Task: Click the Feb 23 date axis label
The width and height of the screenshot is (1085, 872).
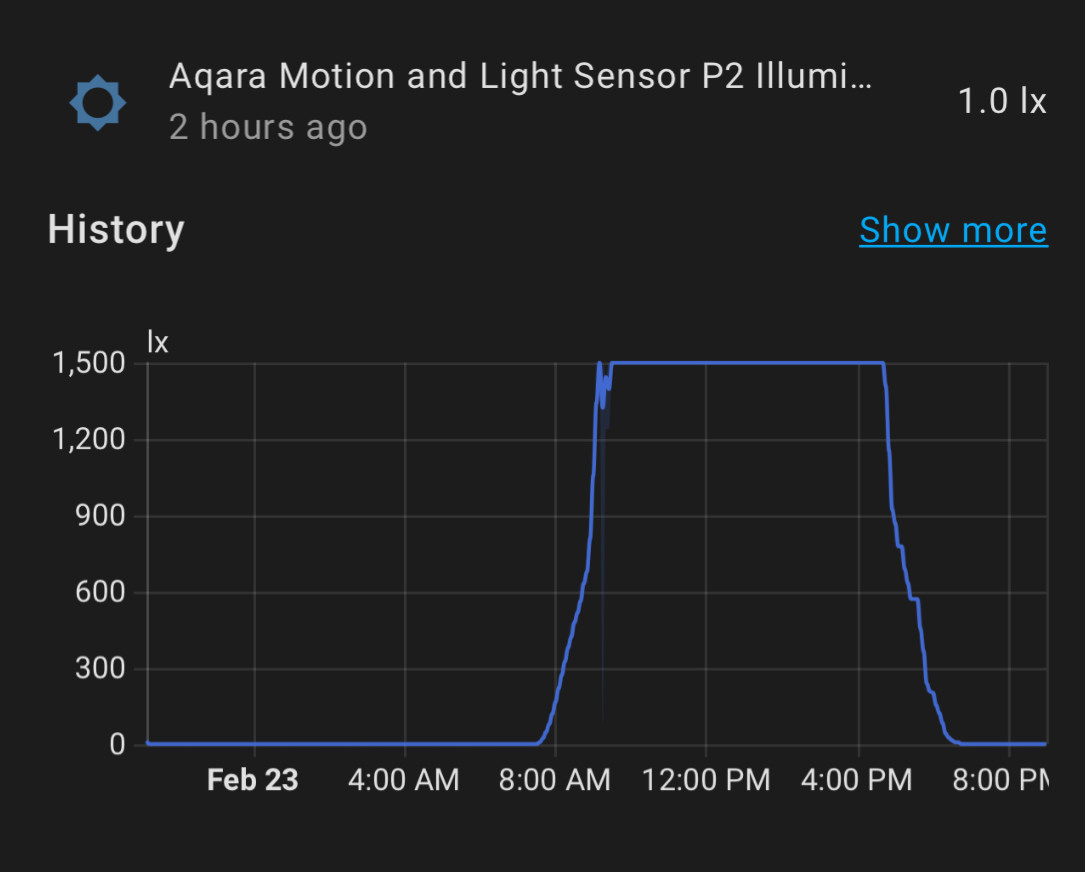Action: [253, 780]
